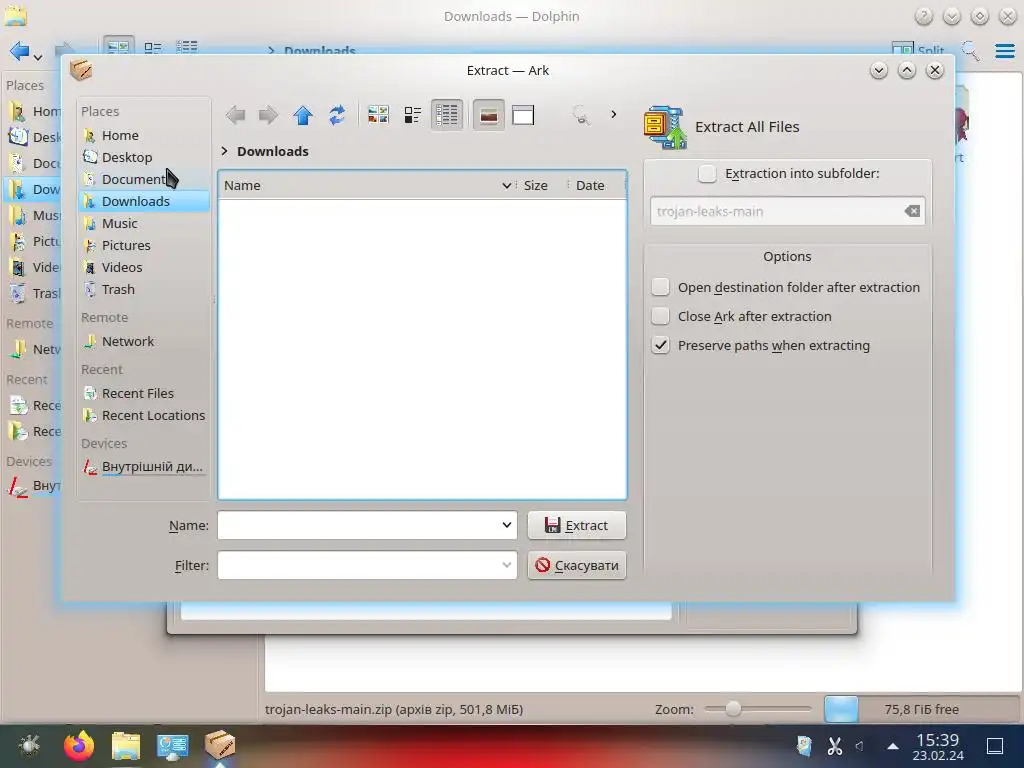Switch to detailed list view in Extract dialog
This screenshot has height=768, width=1024.
coord(447,115)
